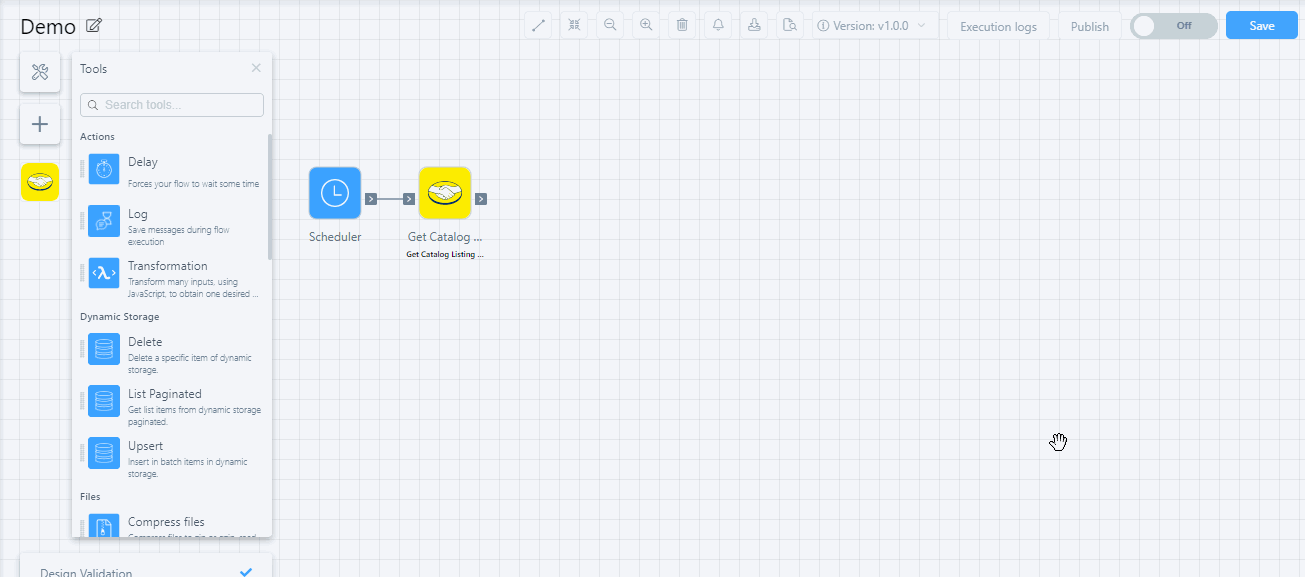Click the plus add button in sidebar
This screenshot has width=1305, height=577.
click(40, 124)
